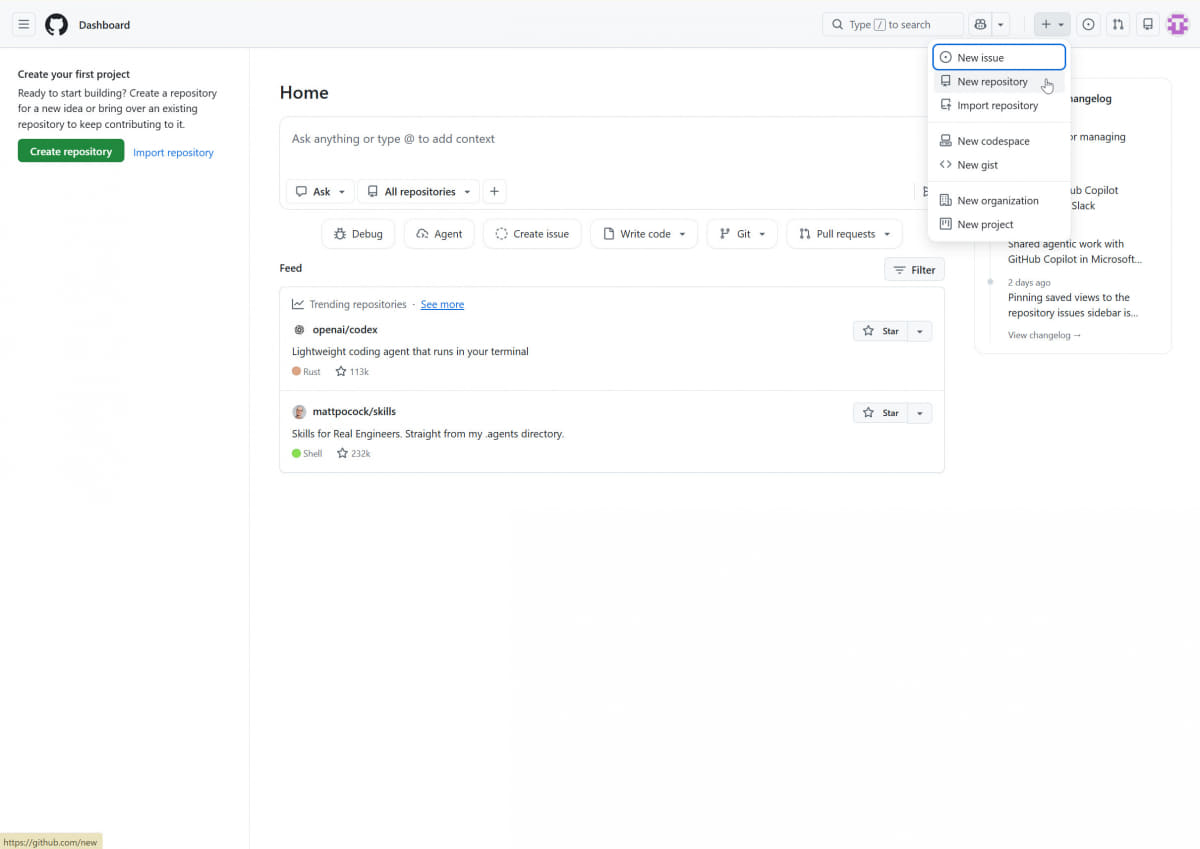The image size is (1200, 849).
Task: Click the Import repository link in sidebar
Action: click(173, 153)
